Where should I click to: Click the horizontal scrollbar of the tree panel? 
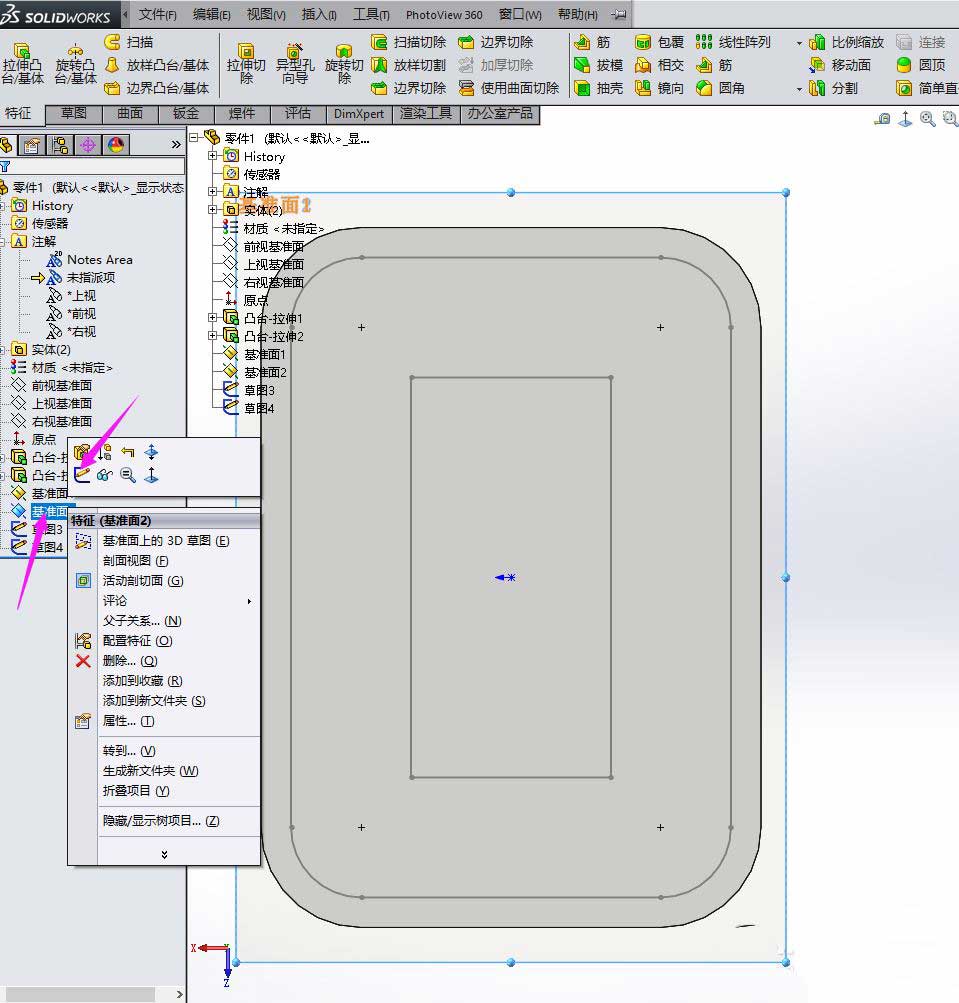coord(80,995)
